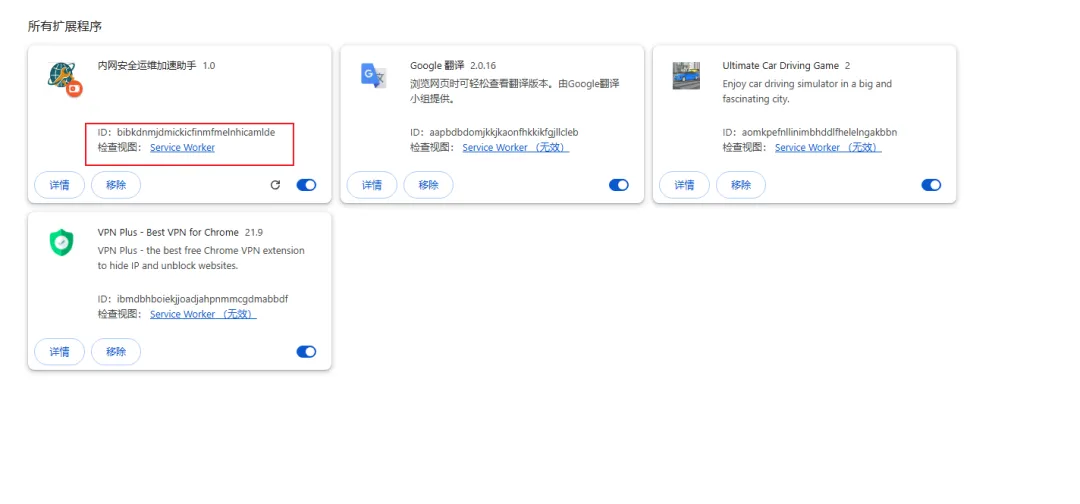Viewport: 1080px width, 504px height.
Task: Click the VPN Plus green shield icon
Action: tap(61, 242)
